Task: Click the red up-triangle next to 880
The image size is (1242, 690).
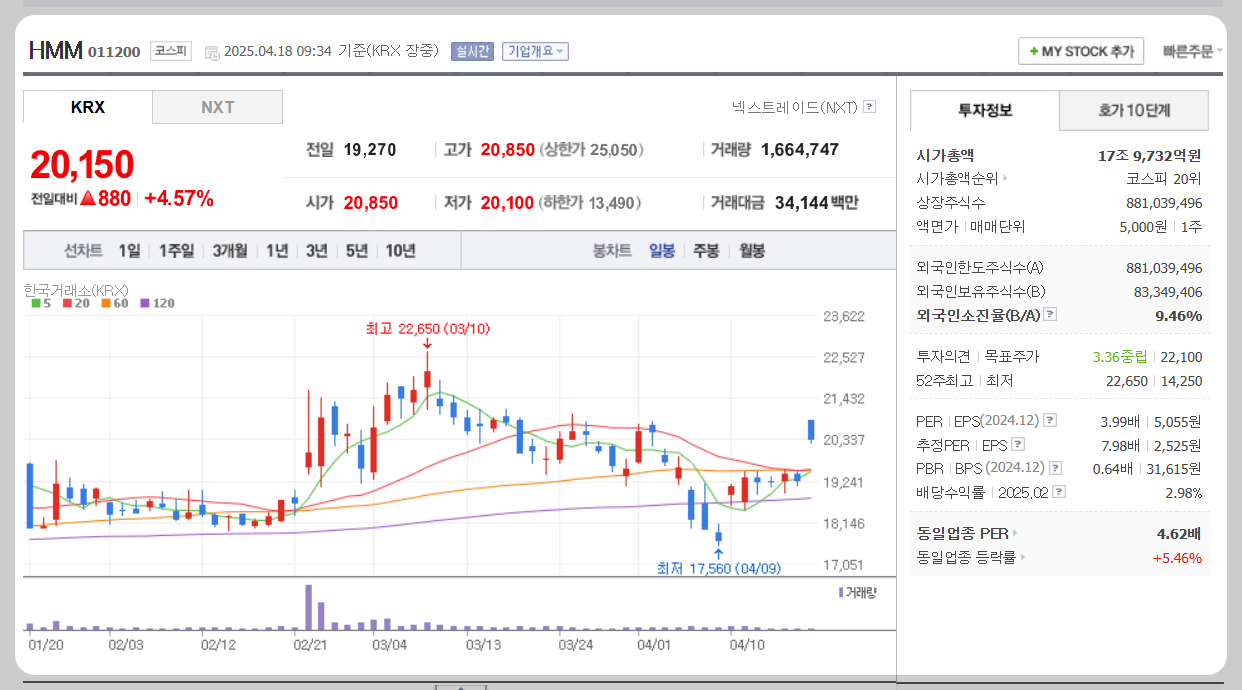Action: click(x=88, y=198)
